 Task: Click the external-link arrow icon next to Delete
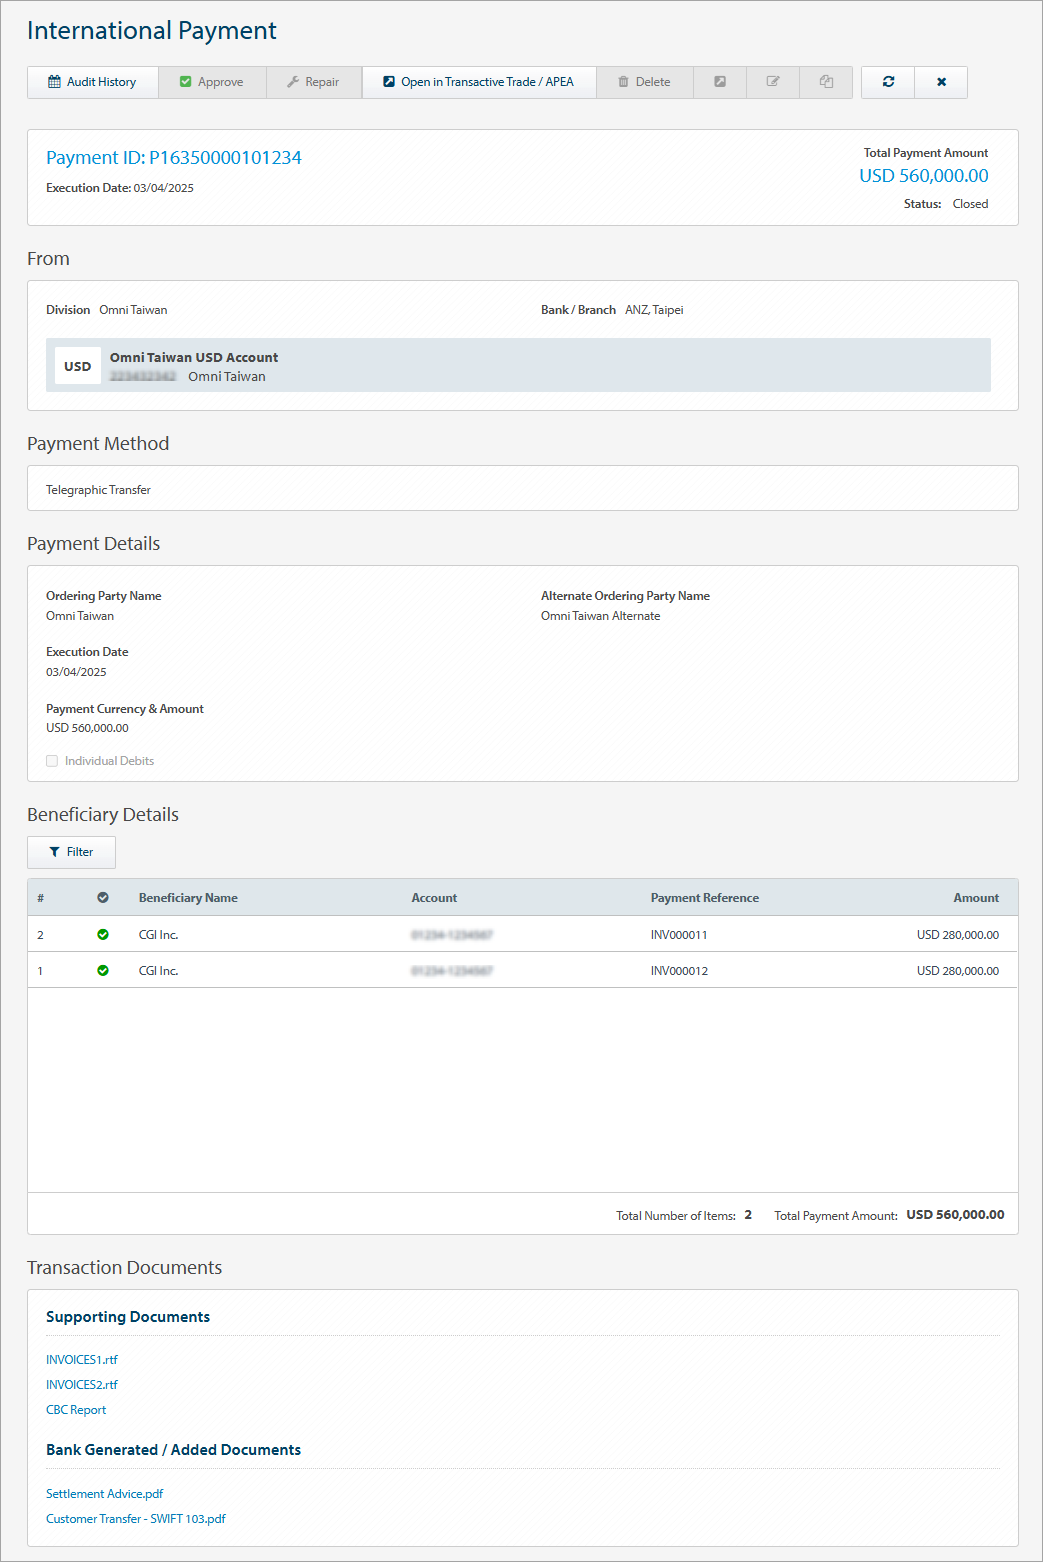pos(719,82)
